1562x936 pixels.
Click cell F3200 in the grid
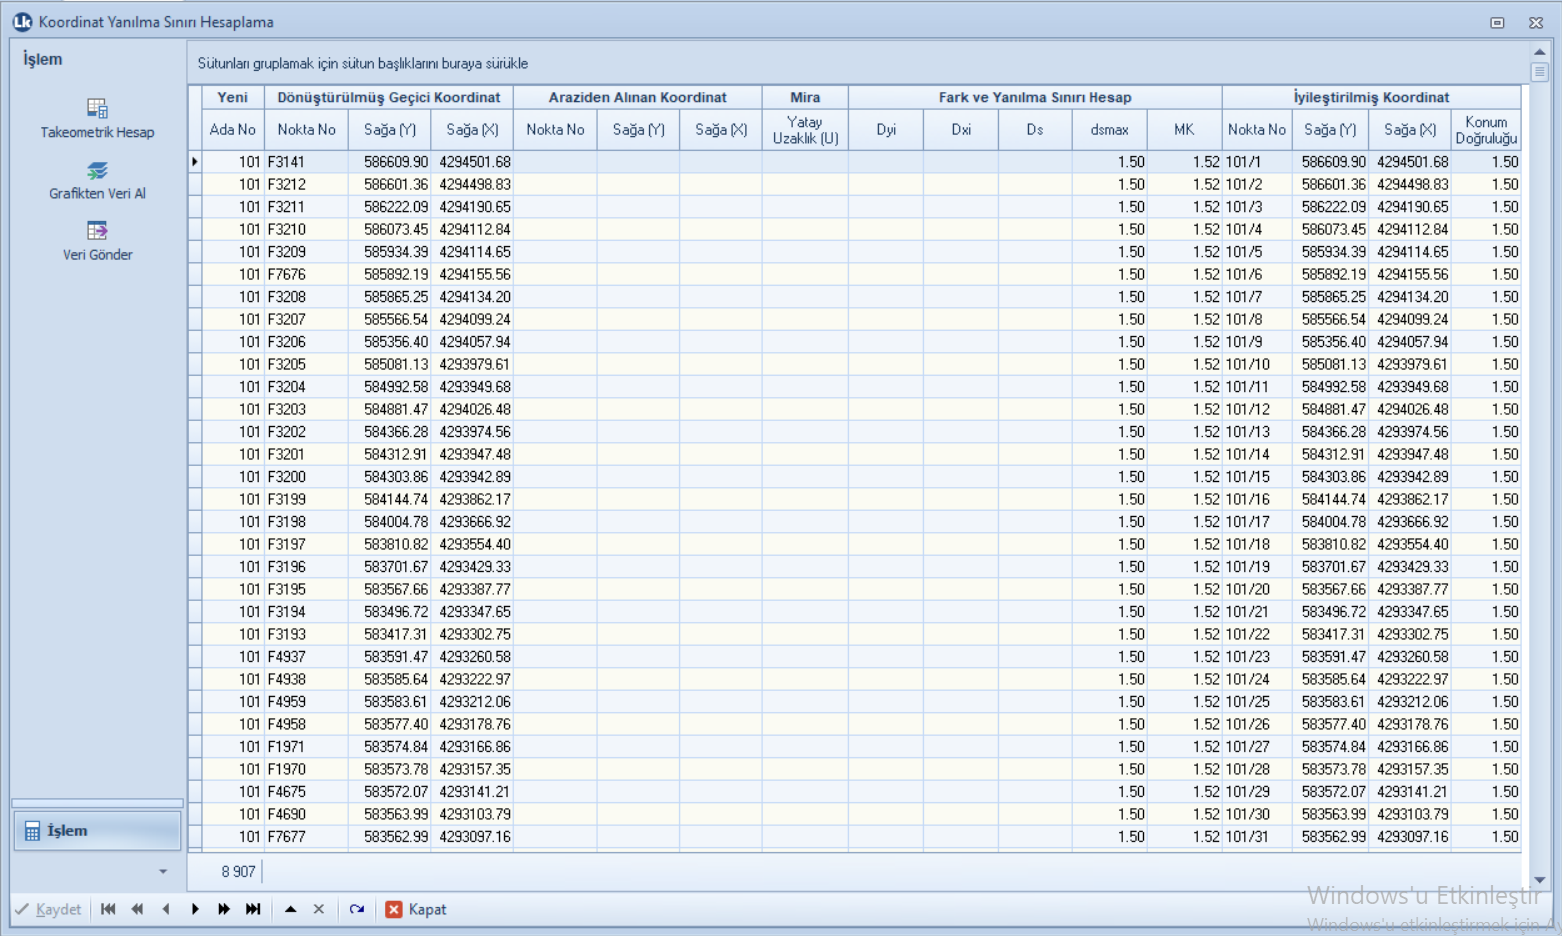pos(306,477)
